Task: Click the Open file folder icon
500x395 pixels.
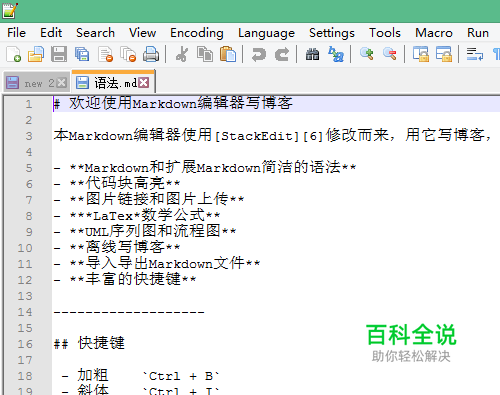Action: (x=36, y=54)
